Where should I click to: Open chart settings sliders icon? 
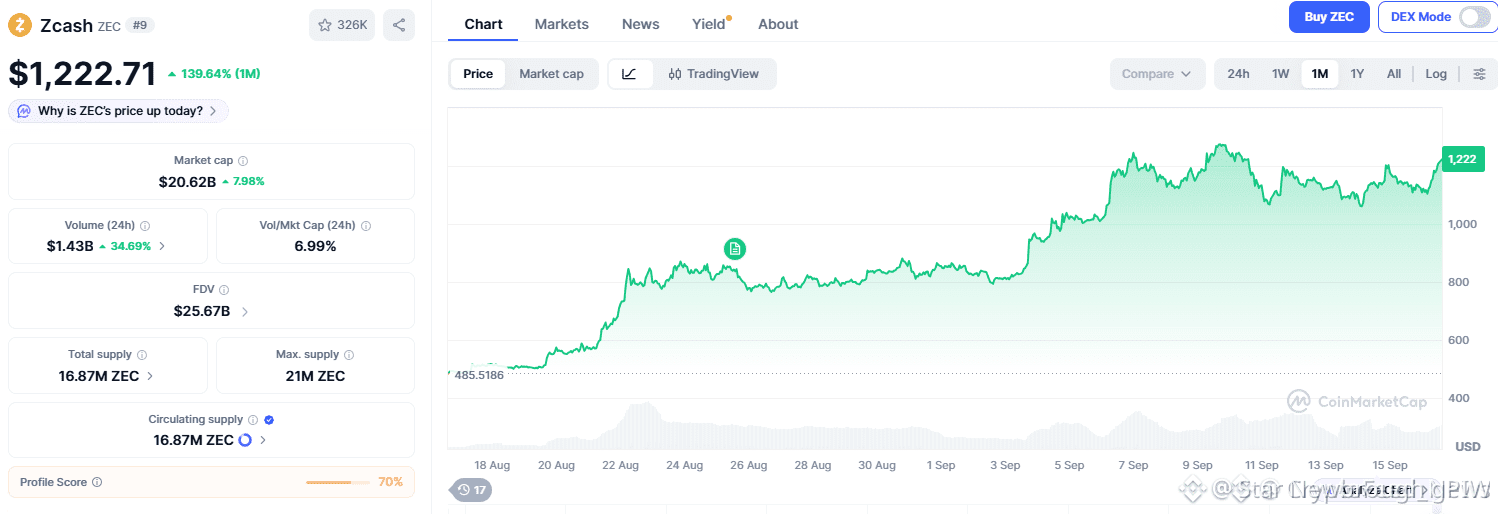coord(1479,74)
